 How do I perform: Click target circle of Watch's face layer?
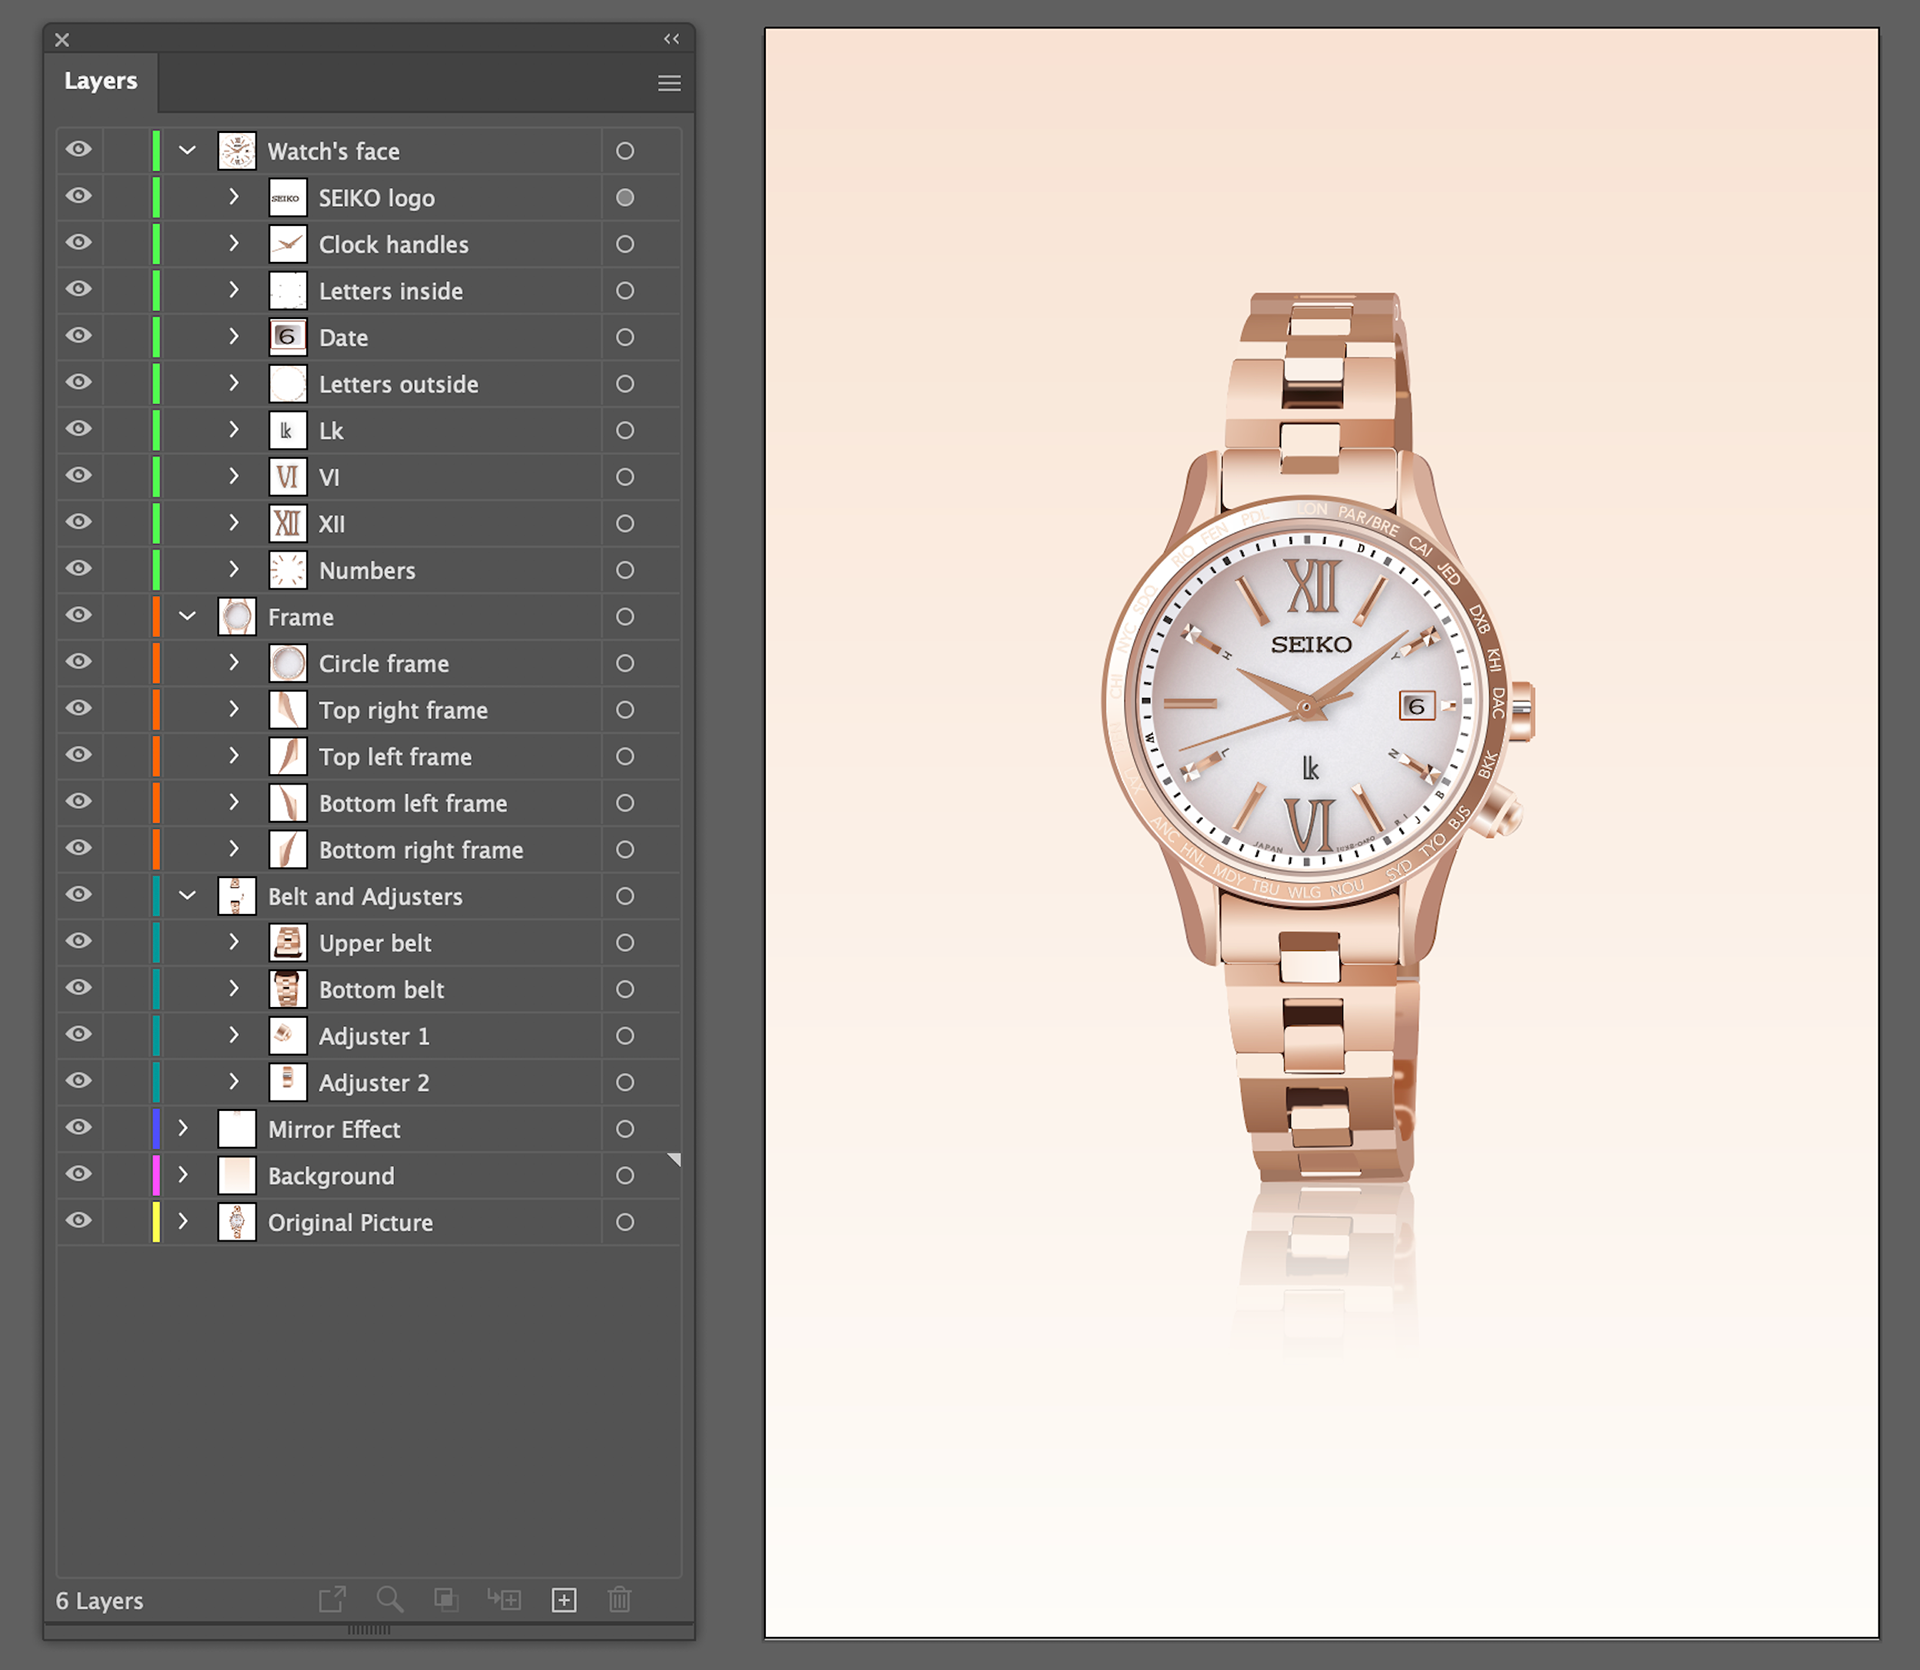point(625,151)
